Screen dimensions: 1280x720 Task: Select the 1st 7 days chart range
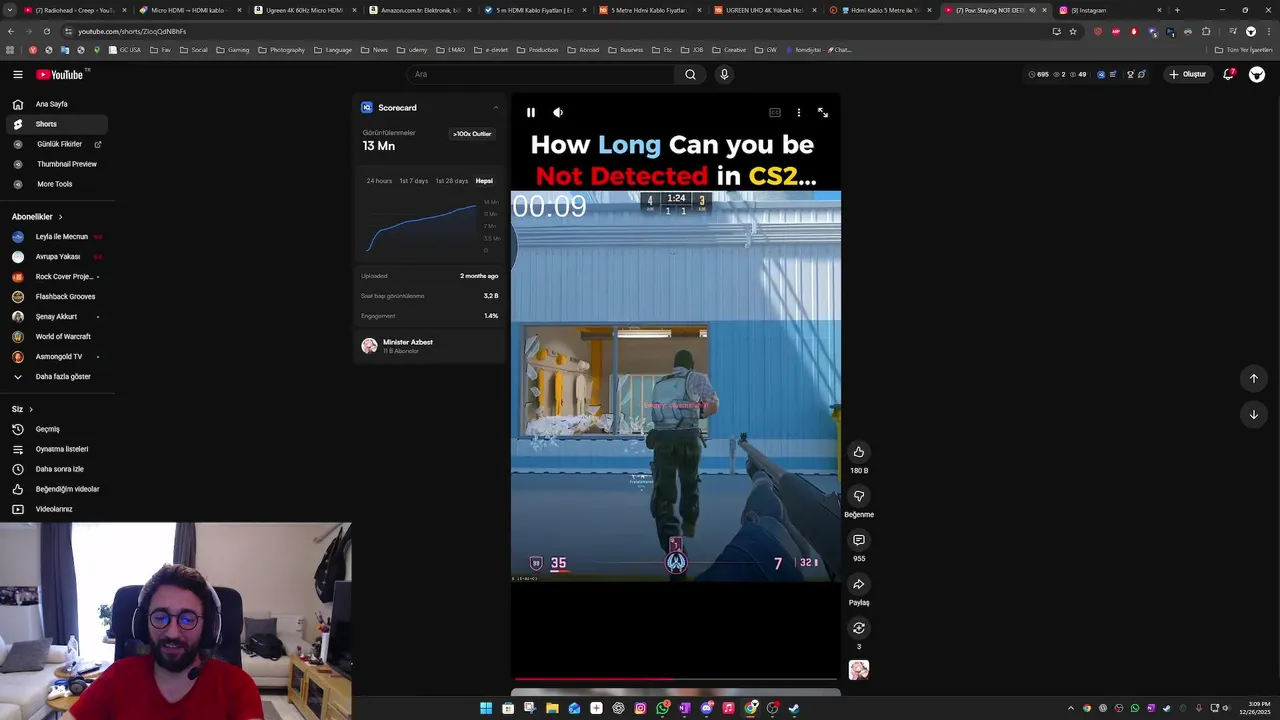(413, 181)
